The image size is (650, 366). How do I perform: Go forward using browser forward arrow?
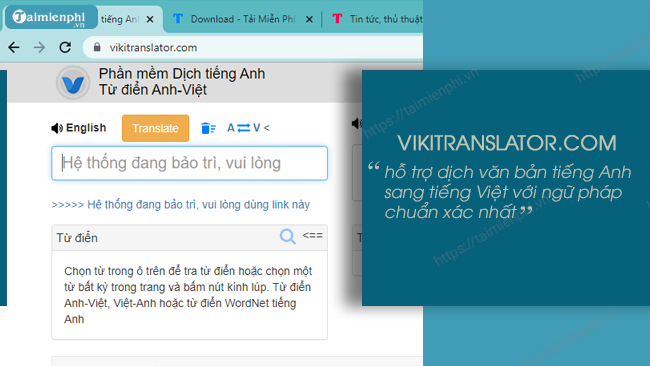point(39,48)
